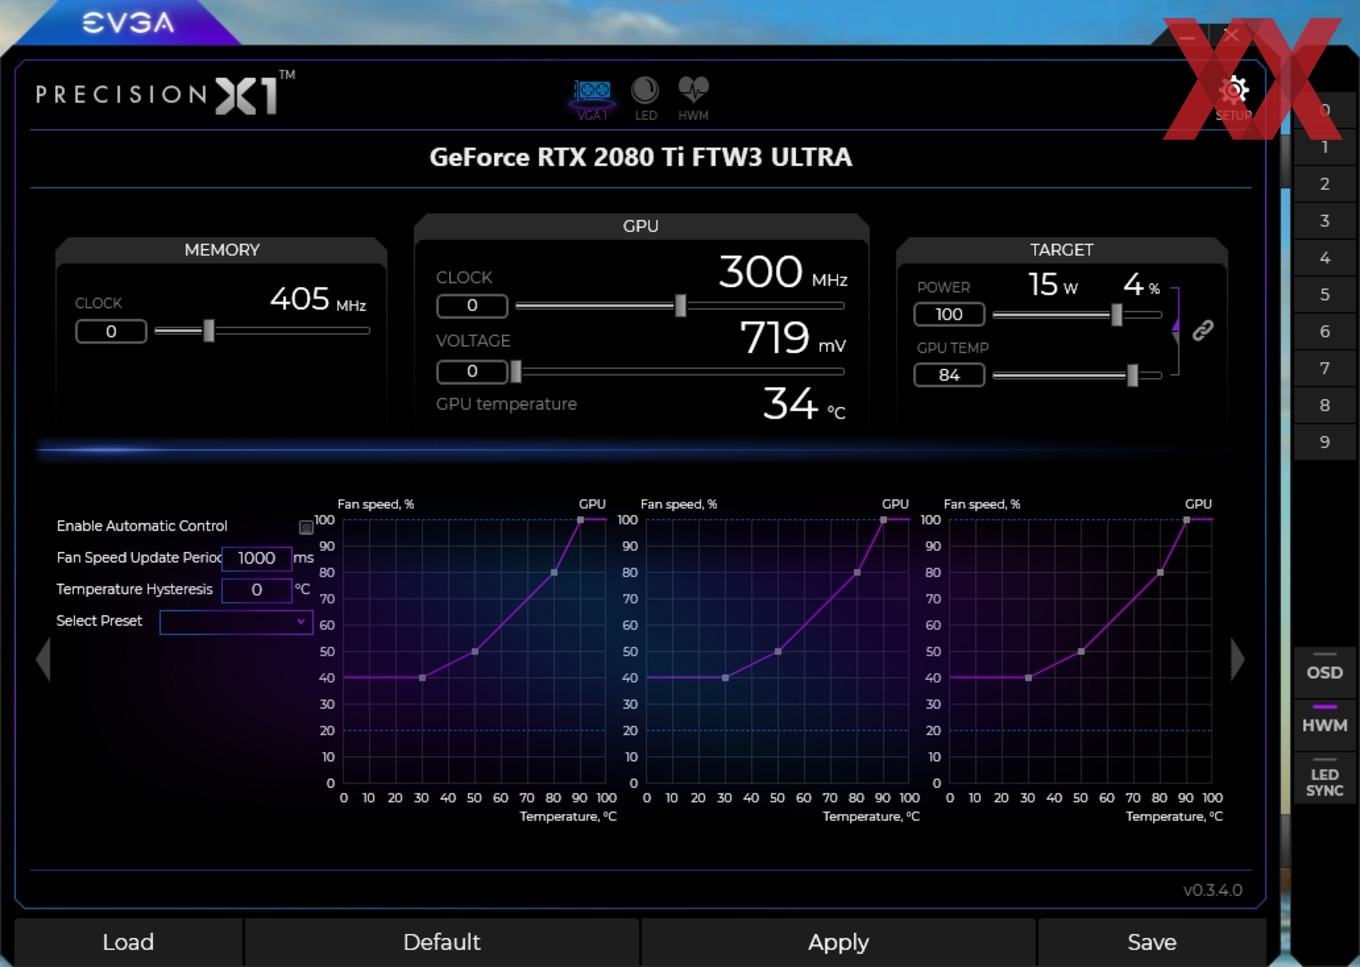Open the VGA1 graphics card tab icon
Image resolution: width=1360 pixels, height=967 pixels.
pyautogui.click(x=592, y=99)
